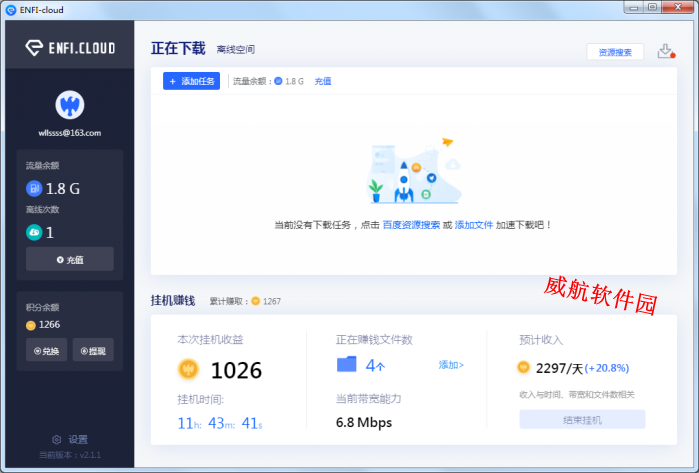Open 资源搜索 resource search button

tap(615, 52)
